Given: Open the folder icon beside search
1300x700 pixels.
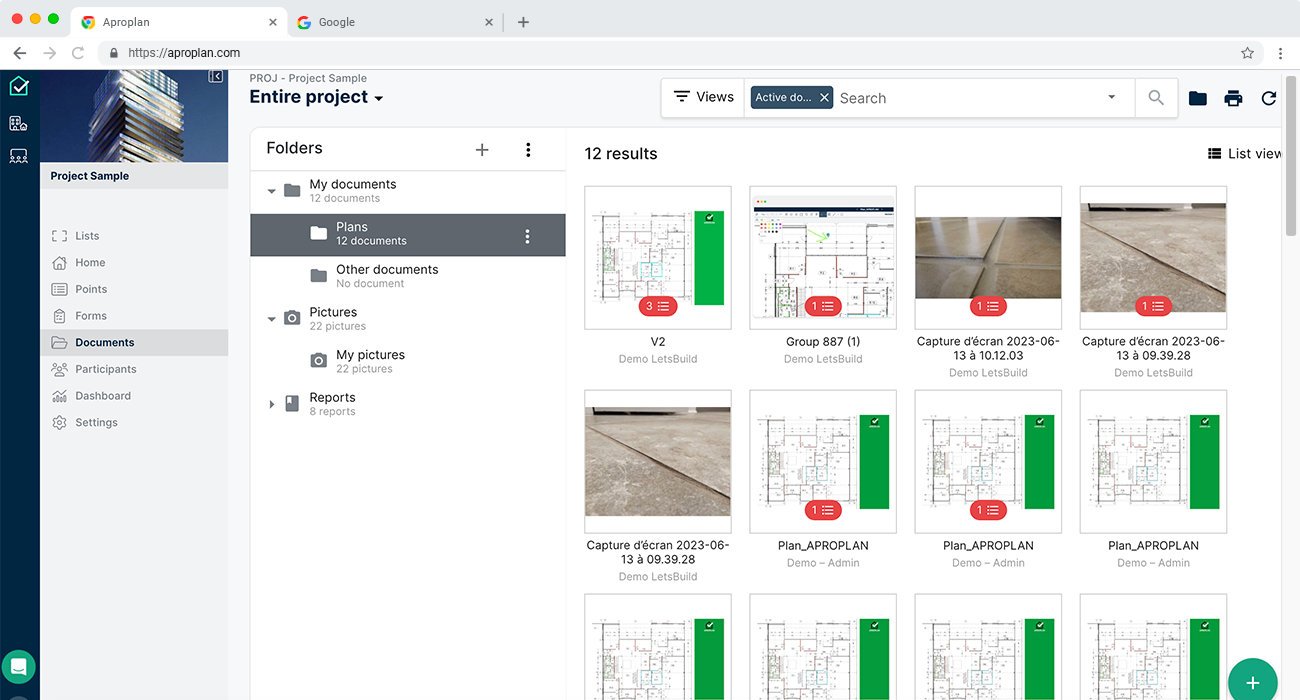Looking at the screenshot, I should [1197, 98].
